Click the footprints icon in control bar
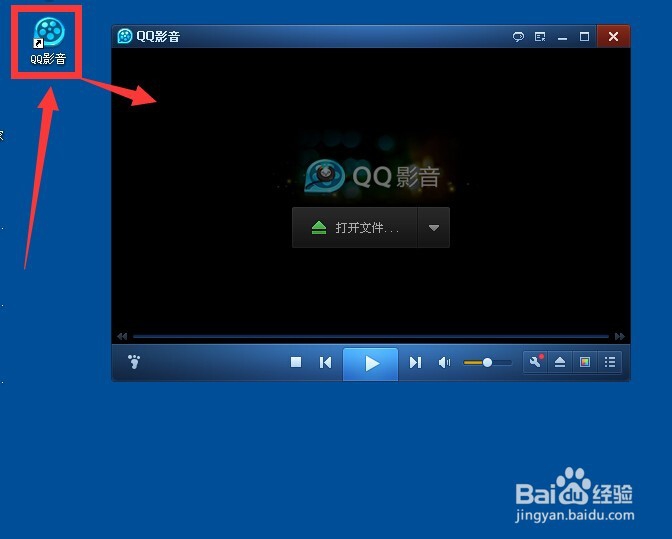This screenshot has height=539, width=672. (x=134, y=362)
